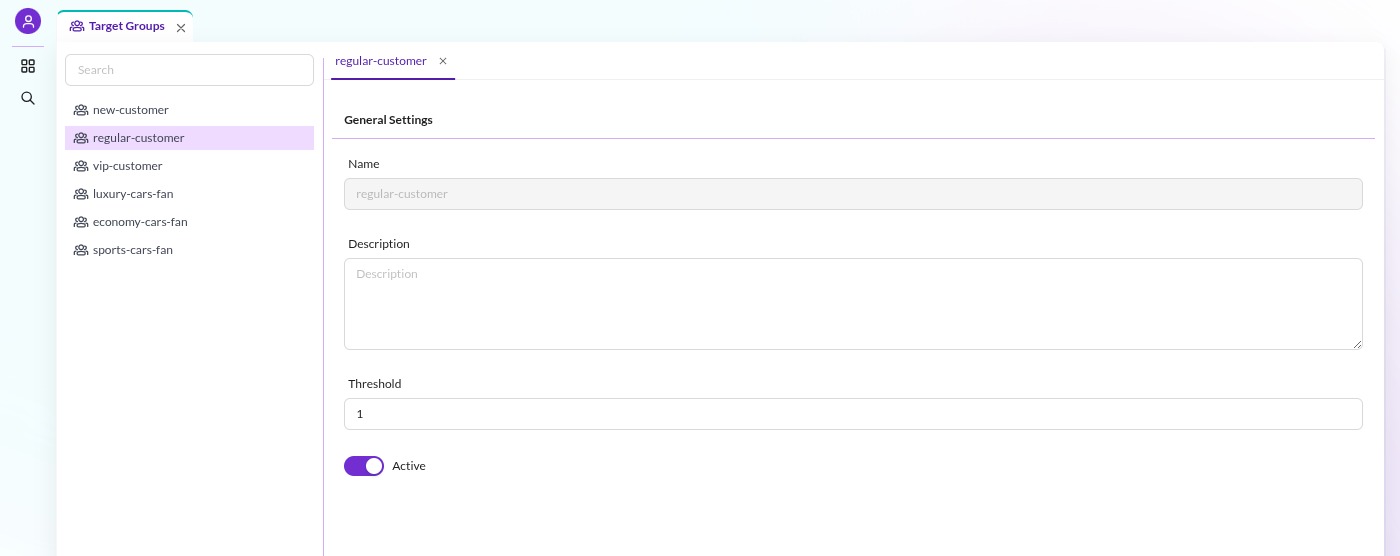
Task: Click the group icon beside luxury-cars-fan
Action: 81,194
